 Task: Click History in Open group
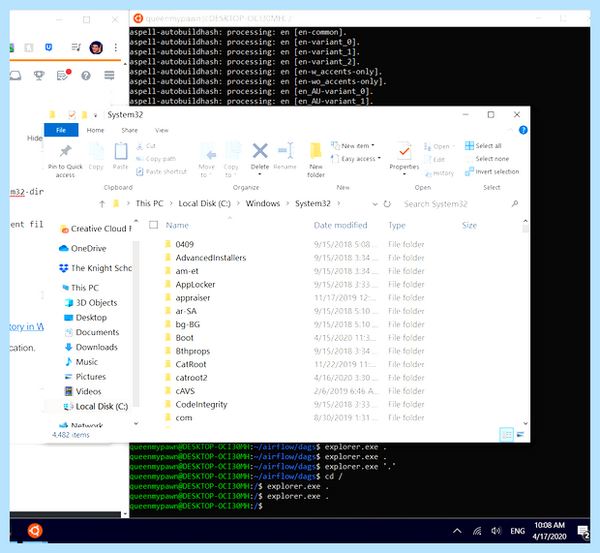tap(439, 173)
